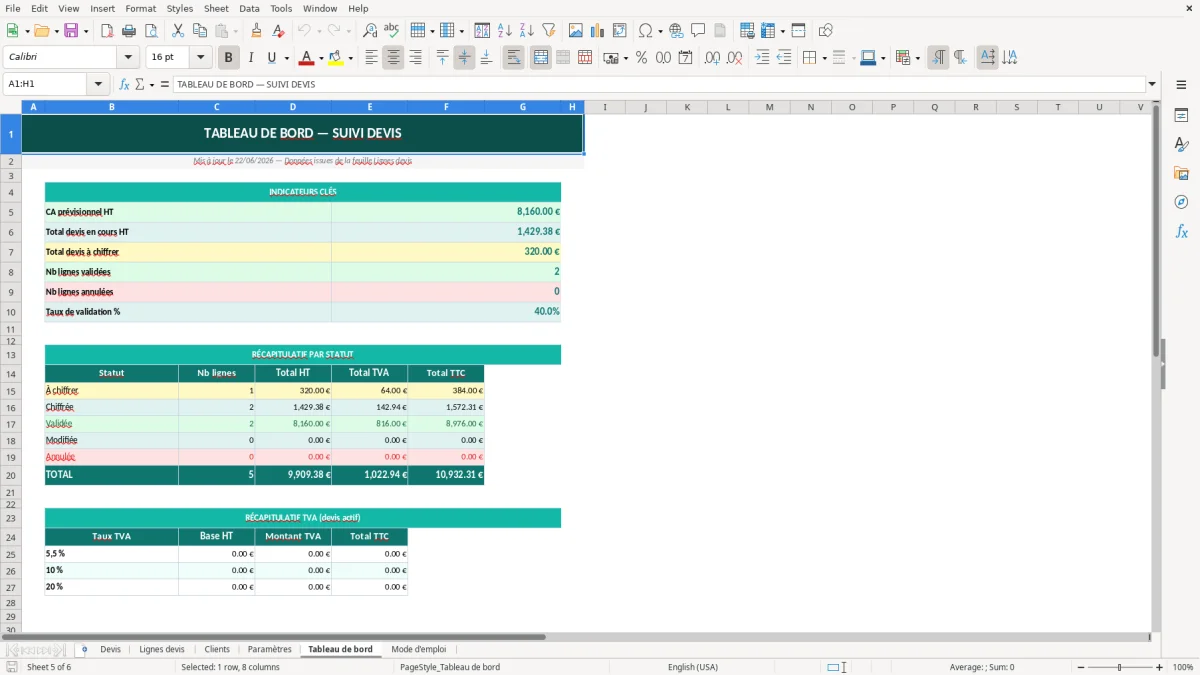Click the English (USA) language status
Screen dimensions: 1200x675
(693, 667)
